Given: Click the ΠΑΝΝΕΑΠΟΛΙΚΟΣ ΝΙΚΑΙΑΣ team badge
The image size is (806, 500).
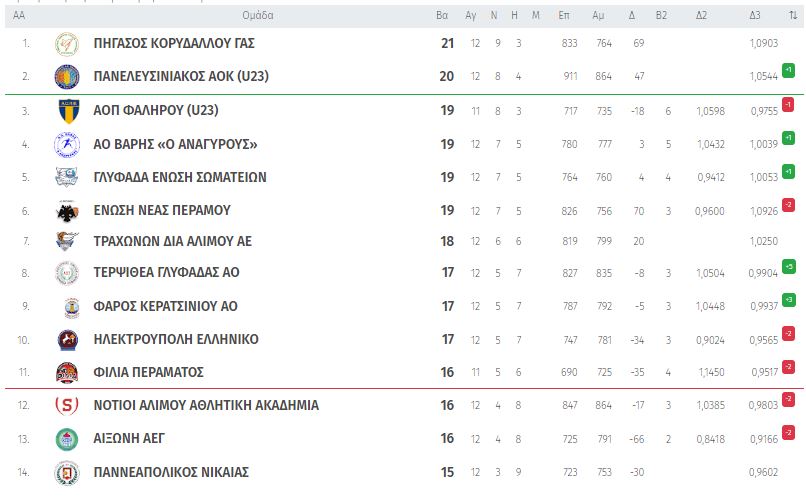Looking at the screenshot, I should click(67, 472).
